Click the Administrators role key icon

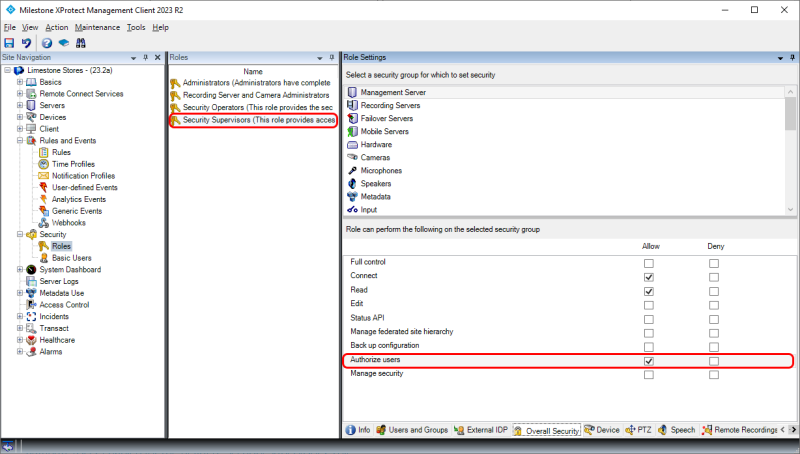175,83
